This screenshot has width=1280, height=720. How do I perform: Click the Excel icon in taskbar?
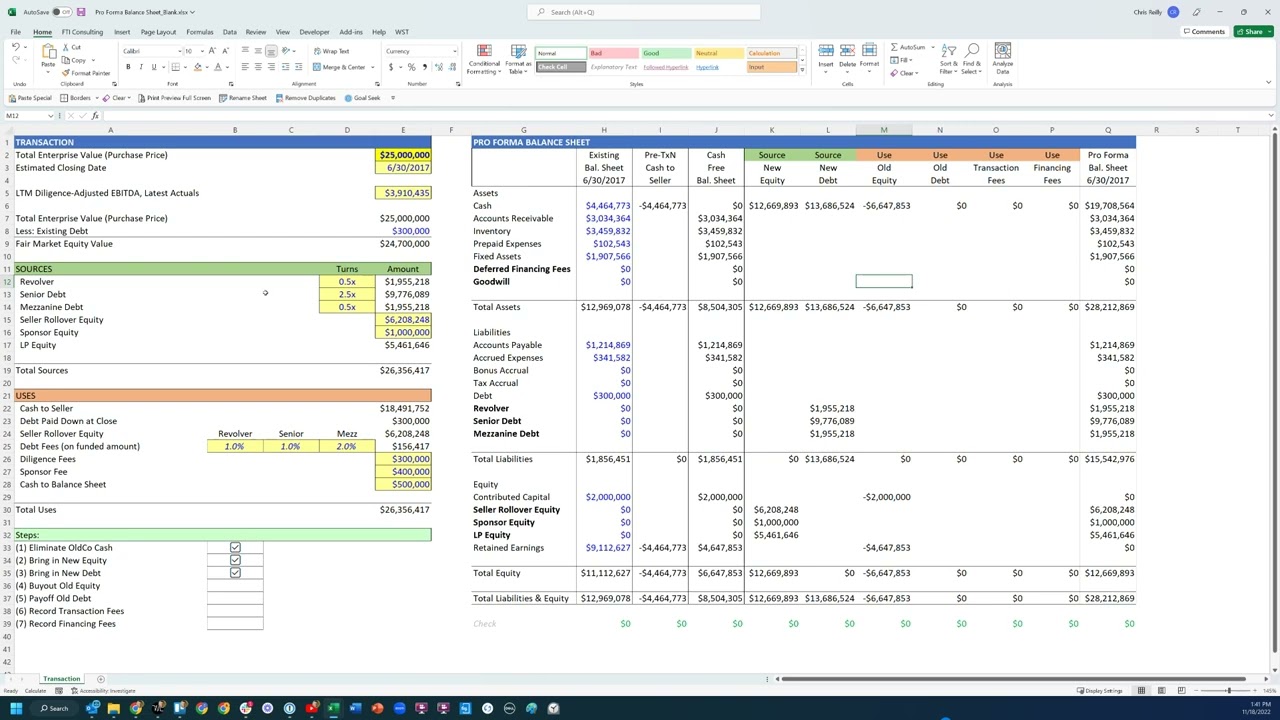[x=333, y=709]
